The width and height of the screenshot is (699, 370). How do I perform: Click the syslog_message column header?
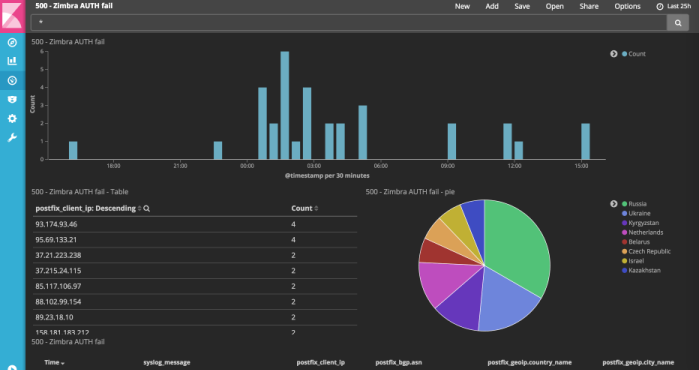pyautogui.click(x=167, y=363)
